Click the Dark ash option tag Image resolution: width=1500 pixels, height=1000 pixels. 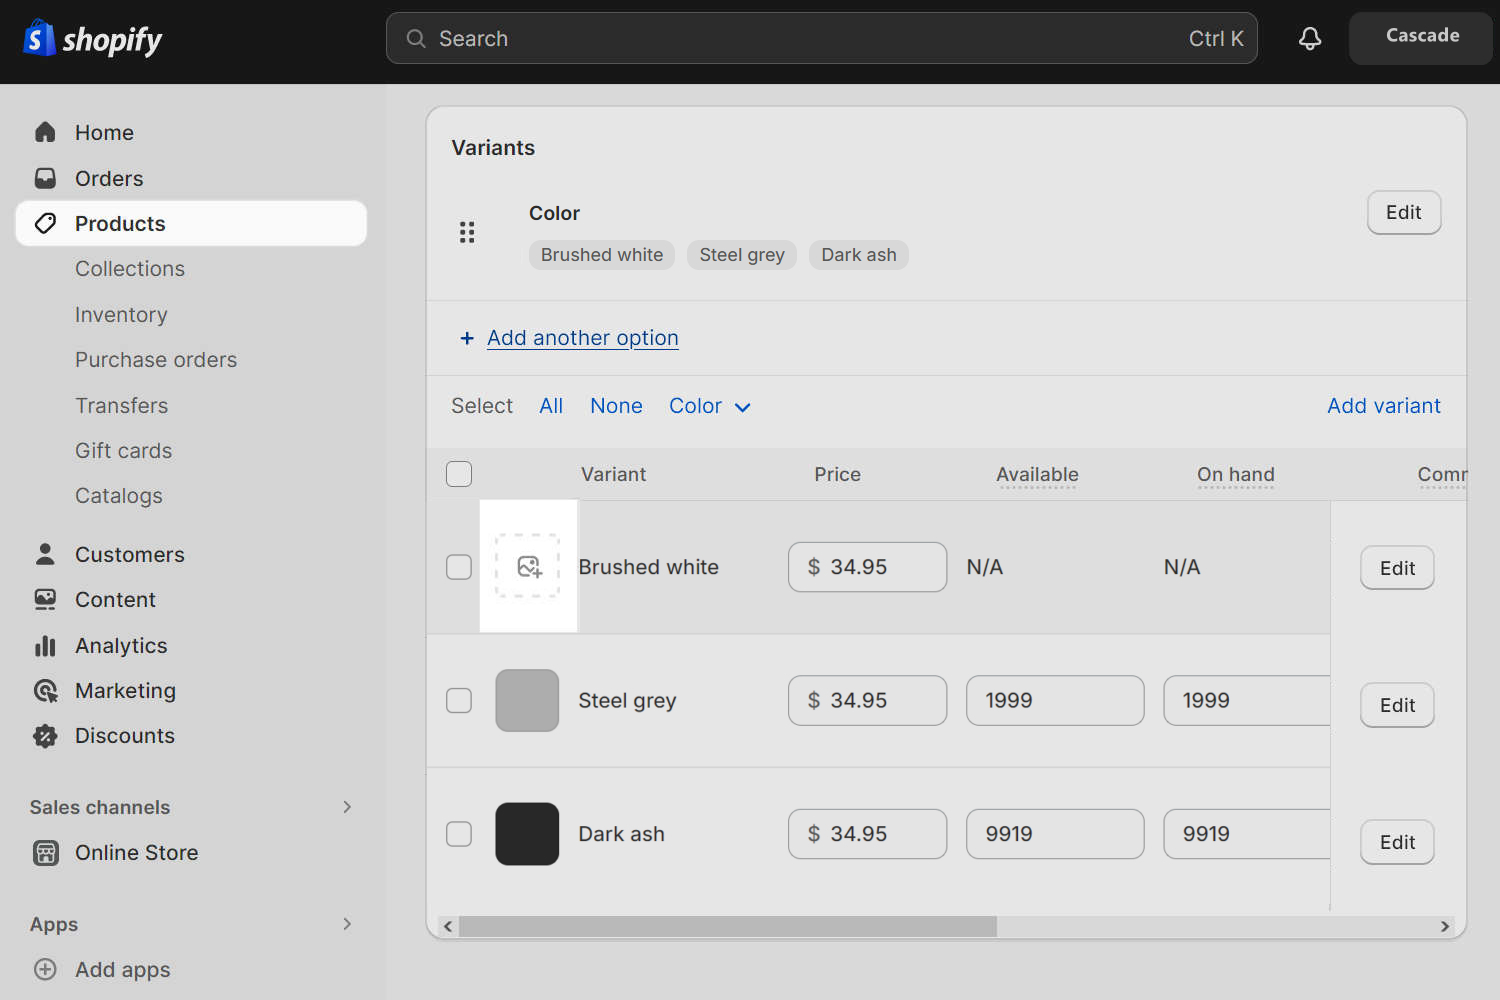click(859, 255)
